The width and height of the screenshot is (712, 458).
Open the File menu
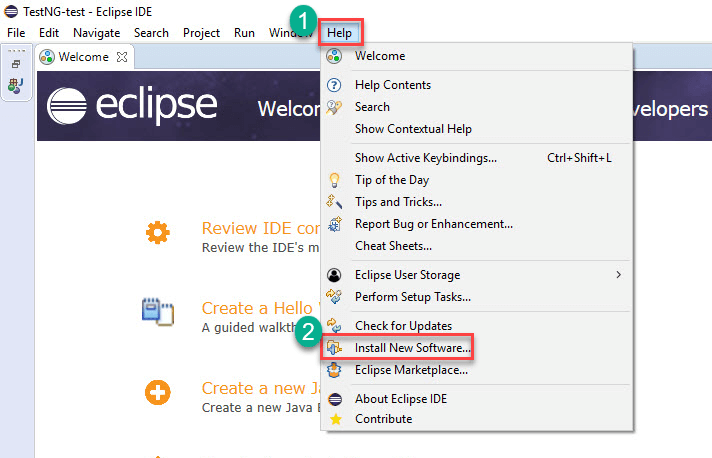16,33
